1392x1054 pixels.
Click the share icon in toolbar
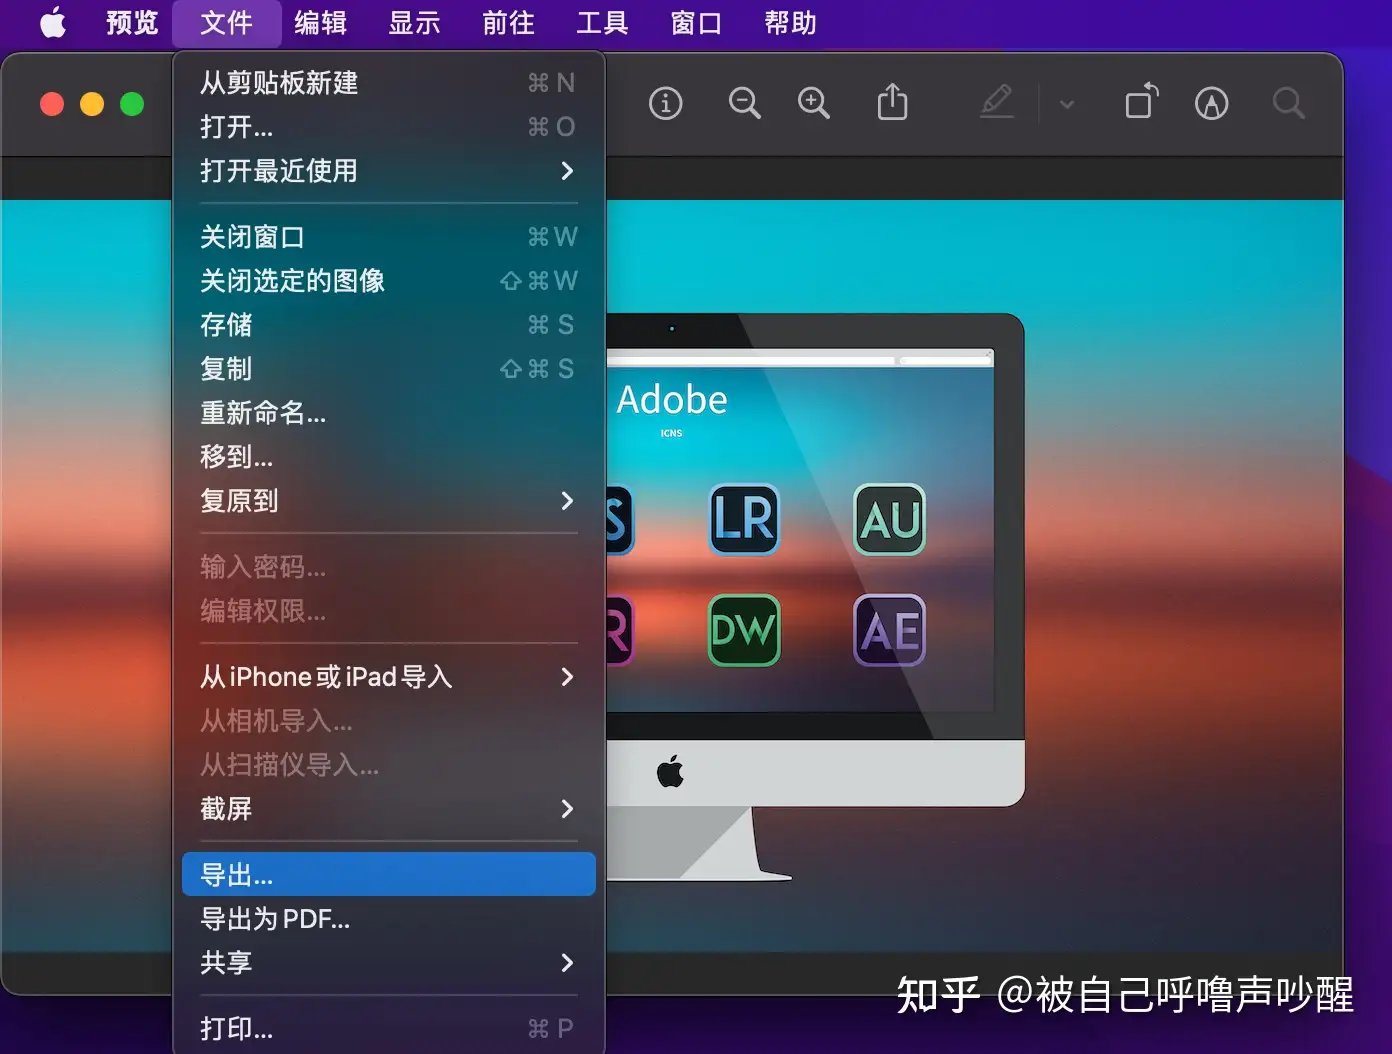coord(892,102)
